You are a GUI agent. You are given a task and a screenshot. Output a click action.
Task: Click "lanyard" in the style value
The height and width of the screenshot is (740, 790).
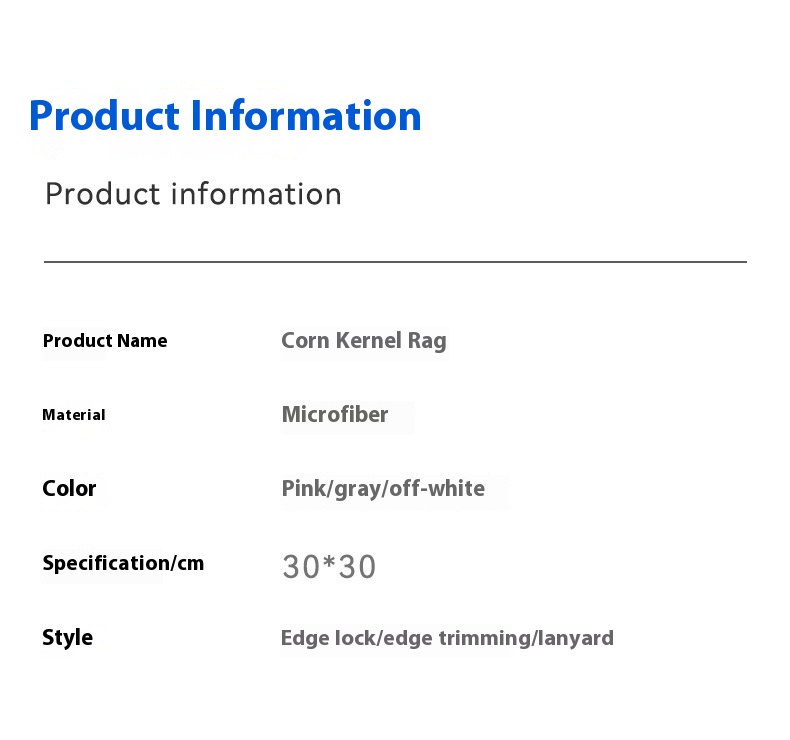(x=580, y=638)
